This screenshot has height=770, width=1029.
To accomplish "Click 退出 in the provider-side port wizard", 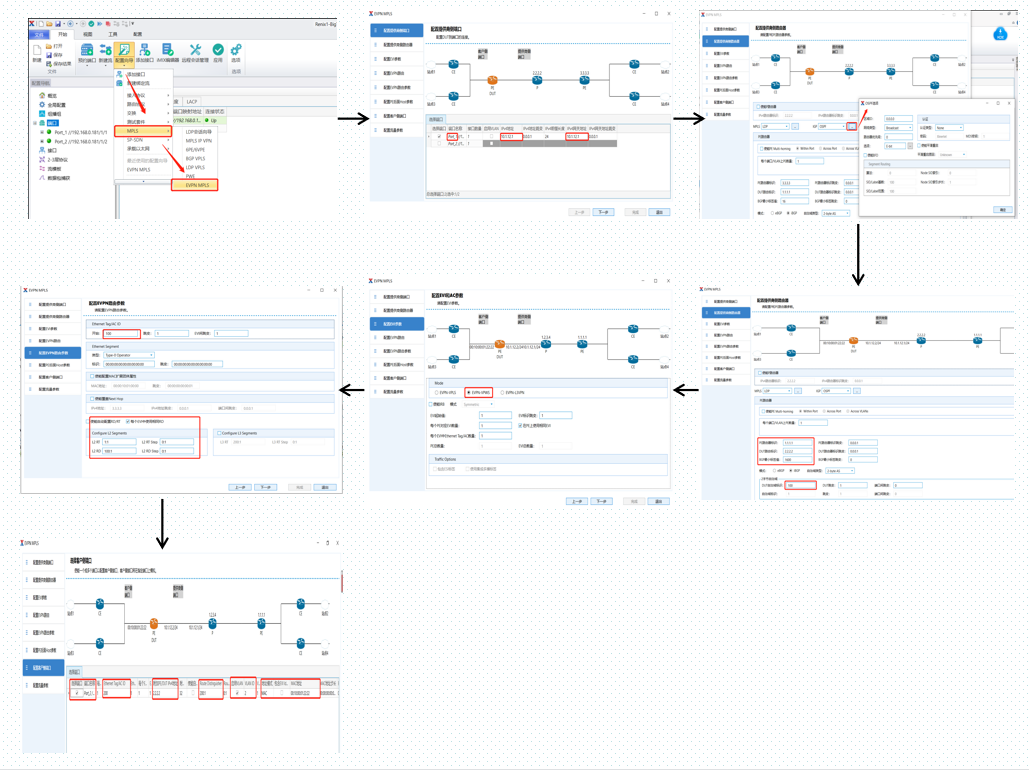I will 659,212.
